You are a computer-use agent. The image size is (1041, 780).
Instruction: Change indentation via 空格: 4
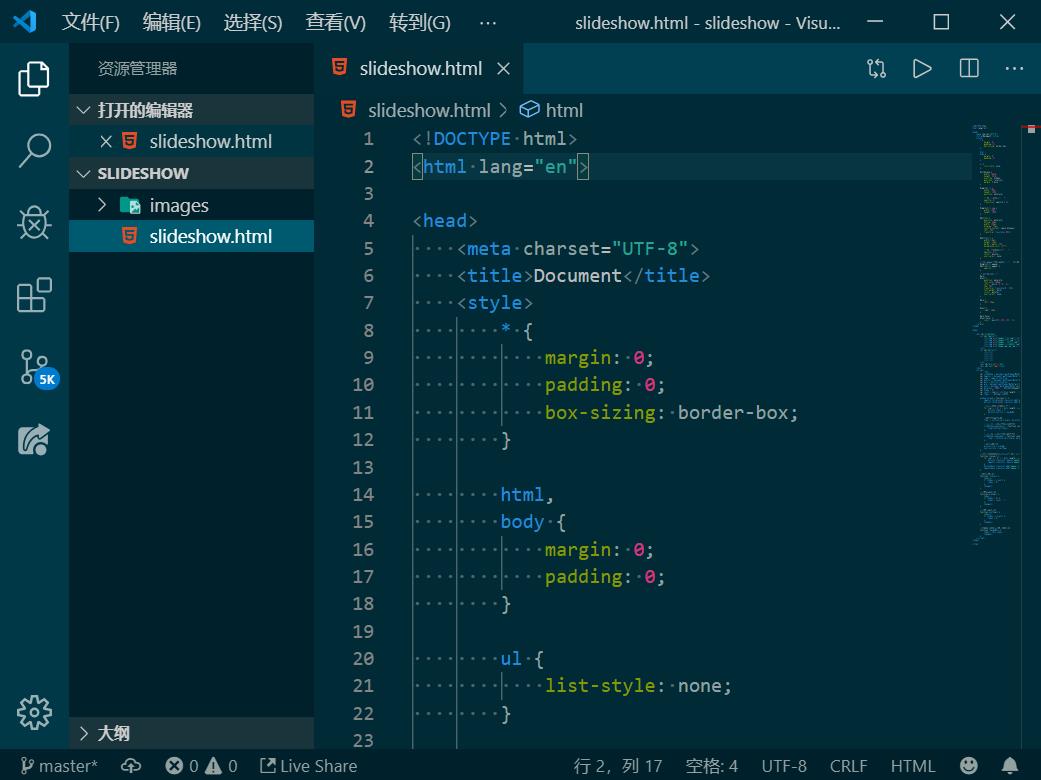pos(711,766)
